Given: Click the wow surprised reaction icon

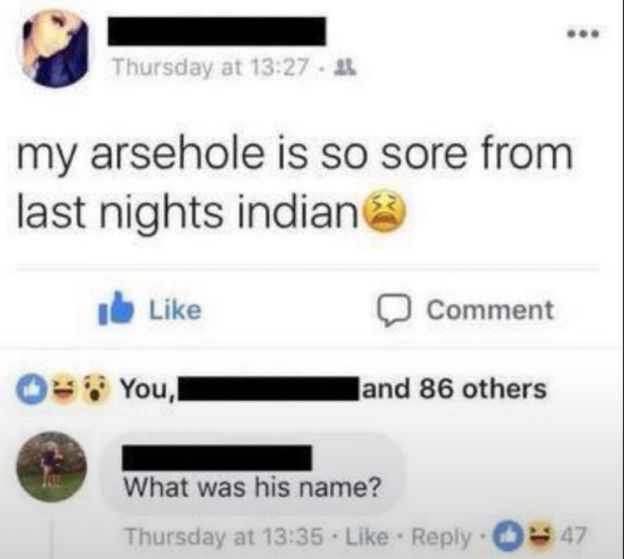Looking at the screenshot, I should point(96,389).
